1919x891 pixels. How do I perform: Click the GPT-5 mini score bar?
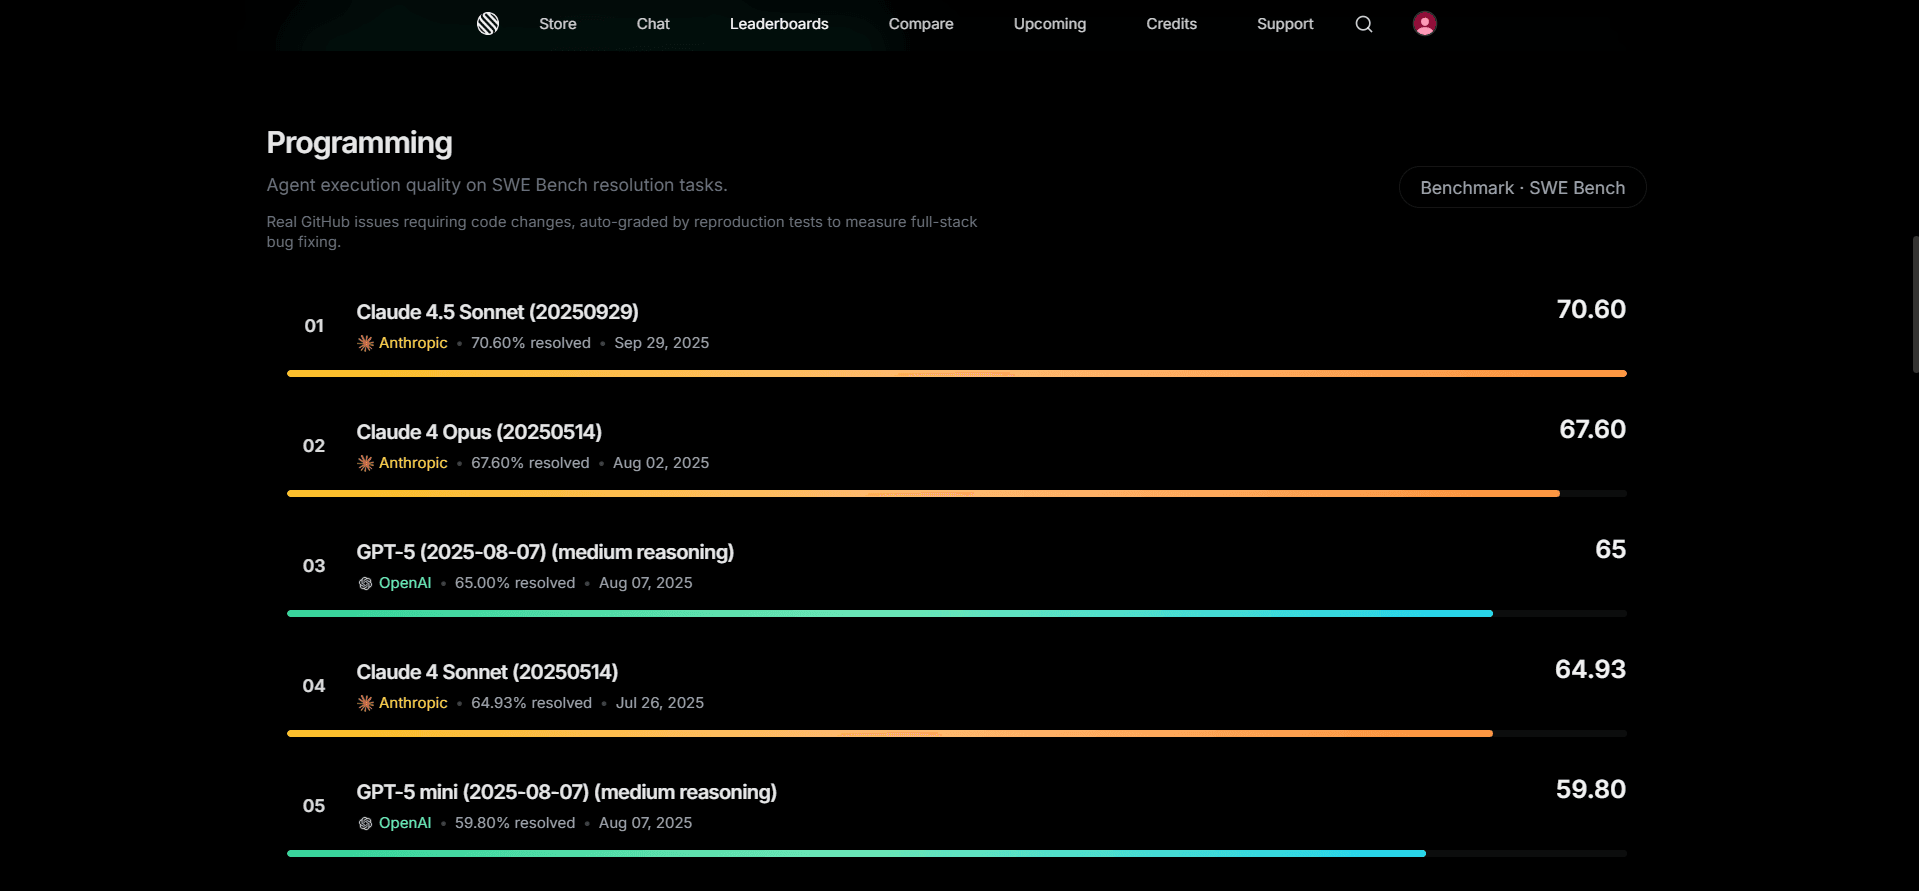pos(957,853)
